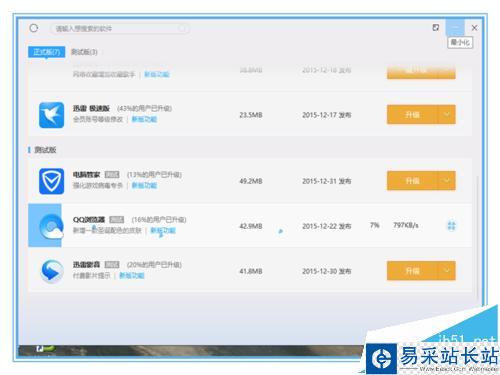The image size is (500, 375).
Task: Open 新版功能 link in the top partial row
Action: (157, 74)
